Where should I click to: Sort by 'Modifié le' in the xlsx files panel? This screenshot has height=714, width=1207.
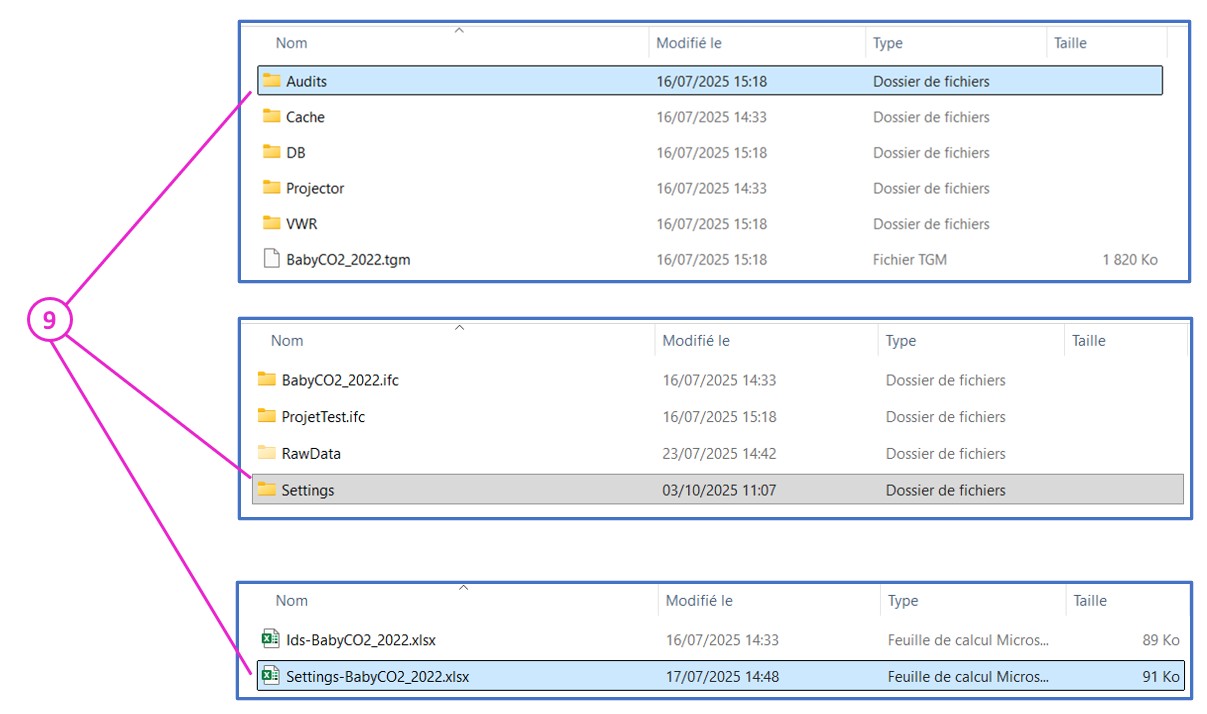(x=699, y=601)
